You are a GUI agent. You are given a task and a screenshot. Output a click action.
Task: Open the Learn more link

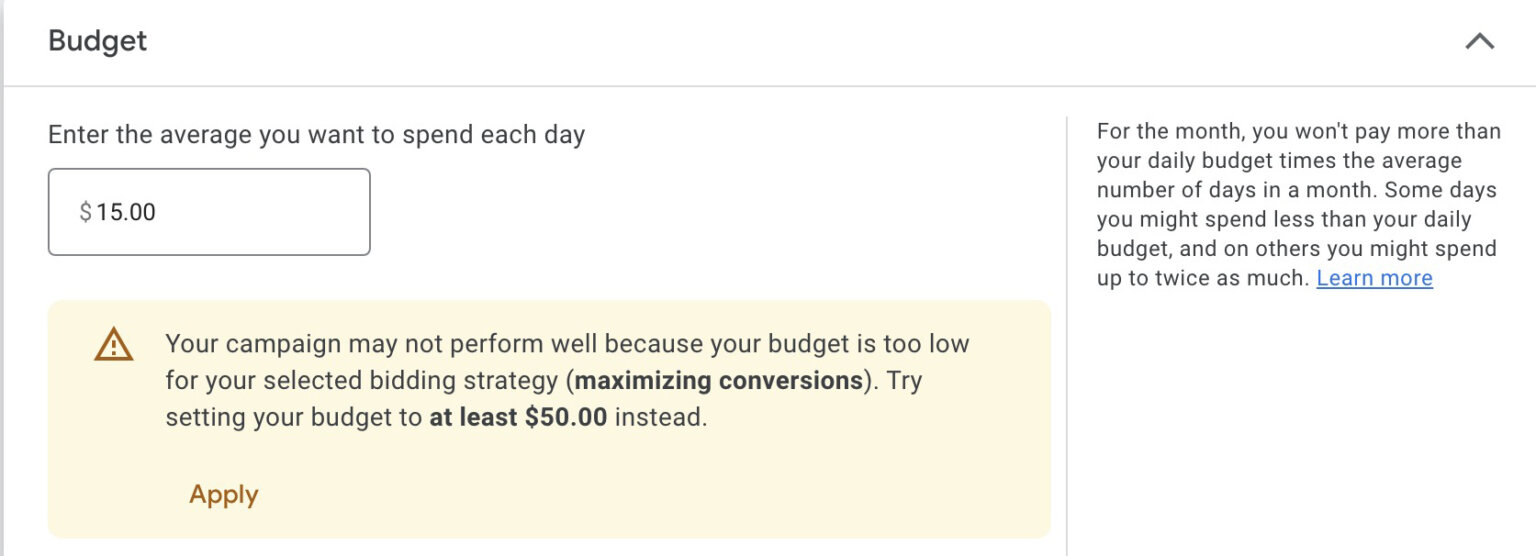[1374, 278]
